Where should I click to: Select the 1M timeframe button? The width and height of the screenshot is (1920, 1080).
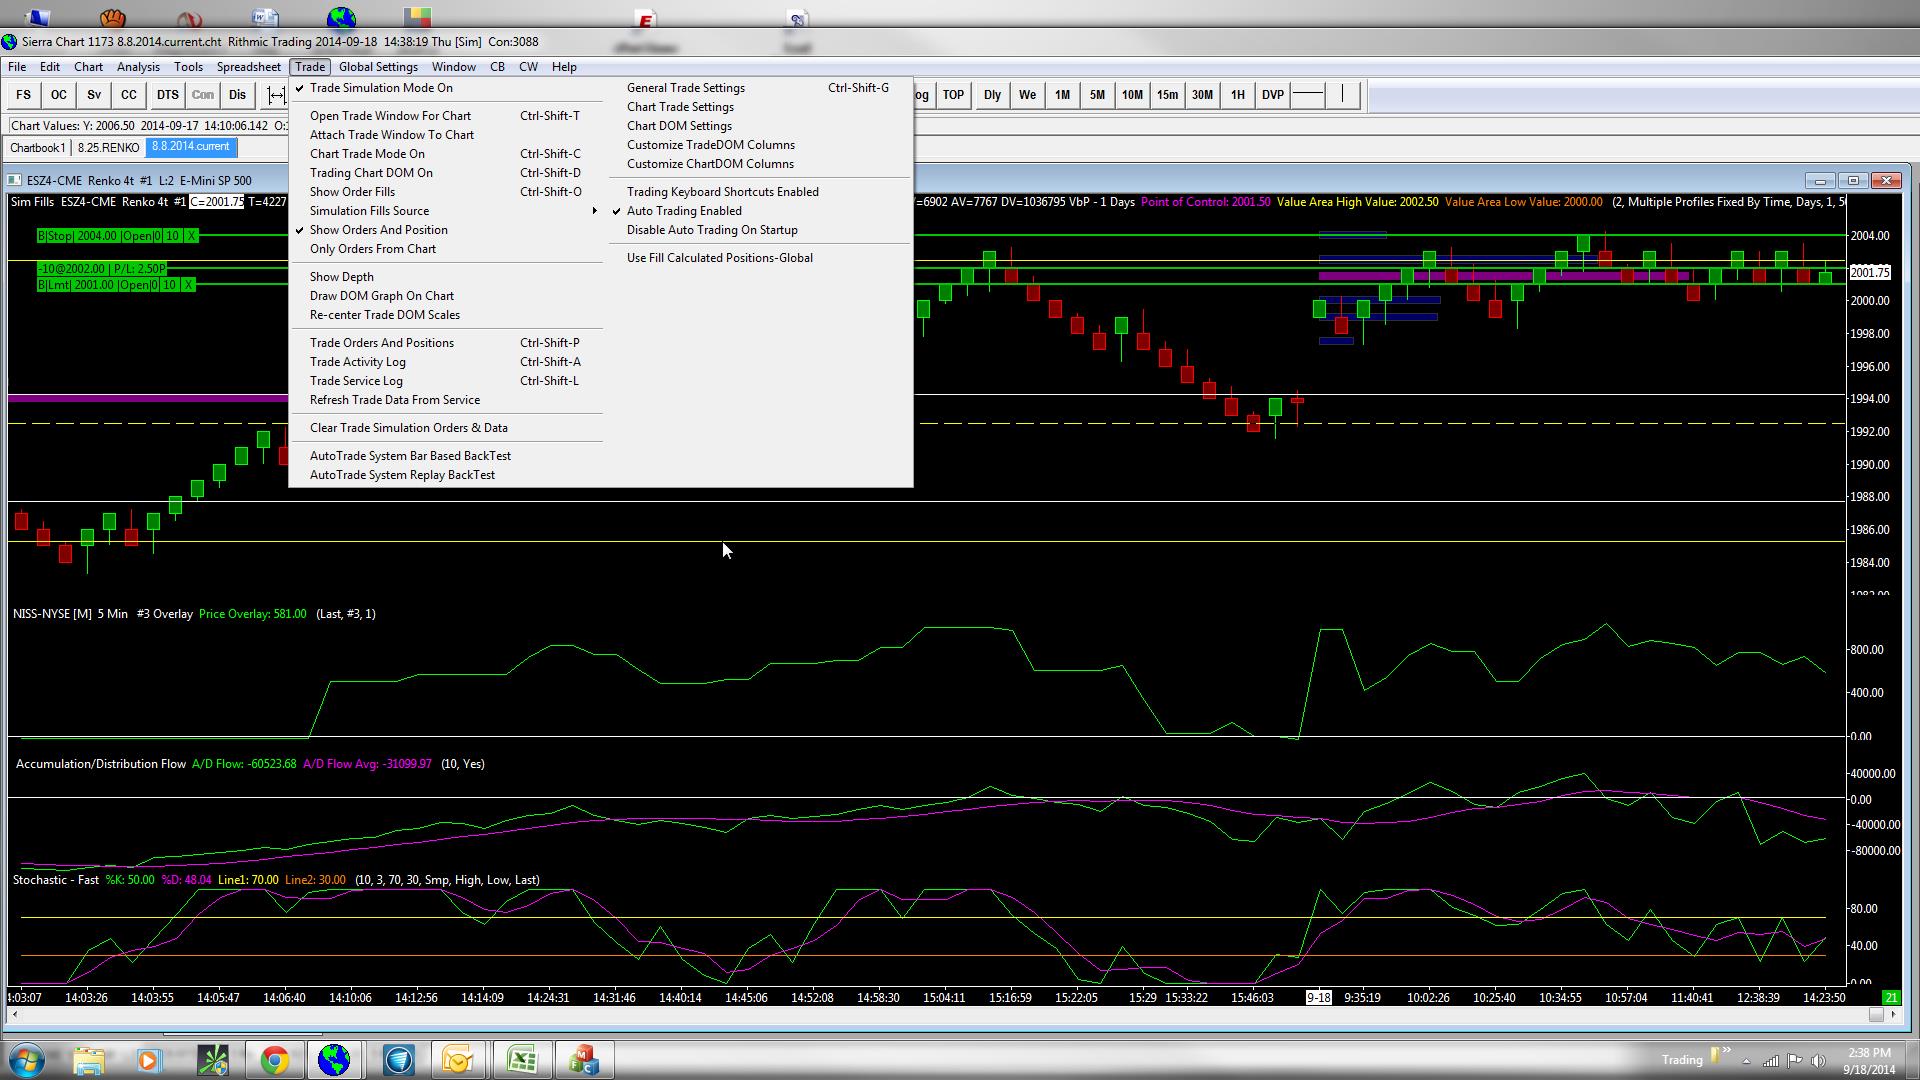[1062, 95]
